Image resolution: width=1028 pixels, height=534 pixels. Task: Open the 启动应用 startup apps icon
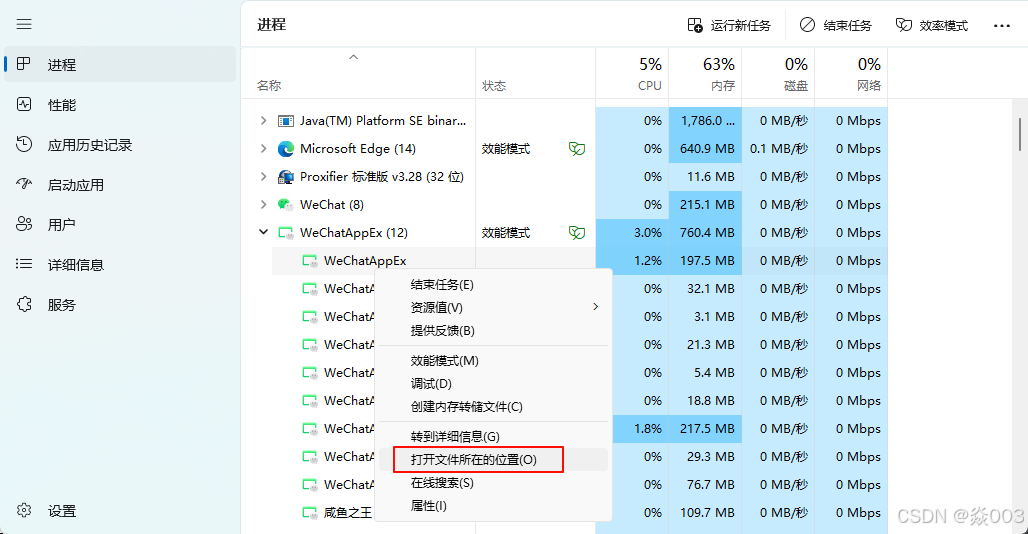click(24, 184)
